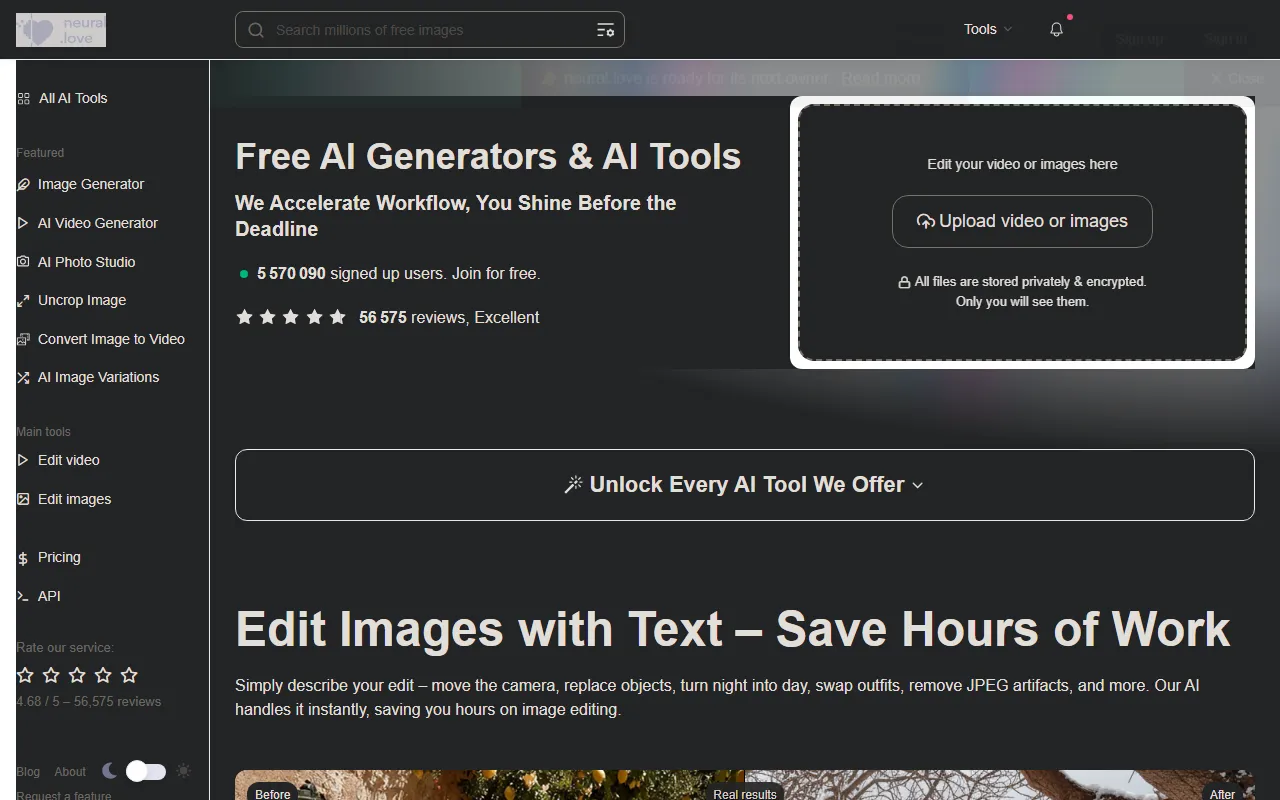1280x800 pixels.
Task: Close the announcement banner
Action: [1236, 78]
